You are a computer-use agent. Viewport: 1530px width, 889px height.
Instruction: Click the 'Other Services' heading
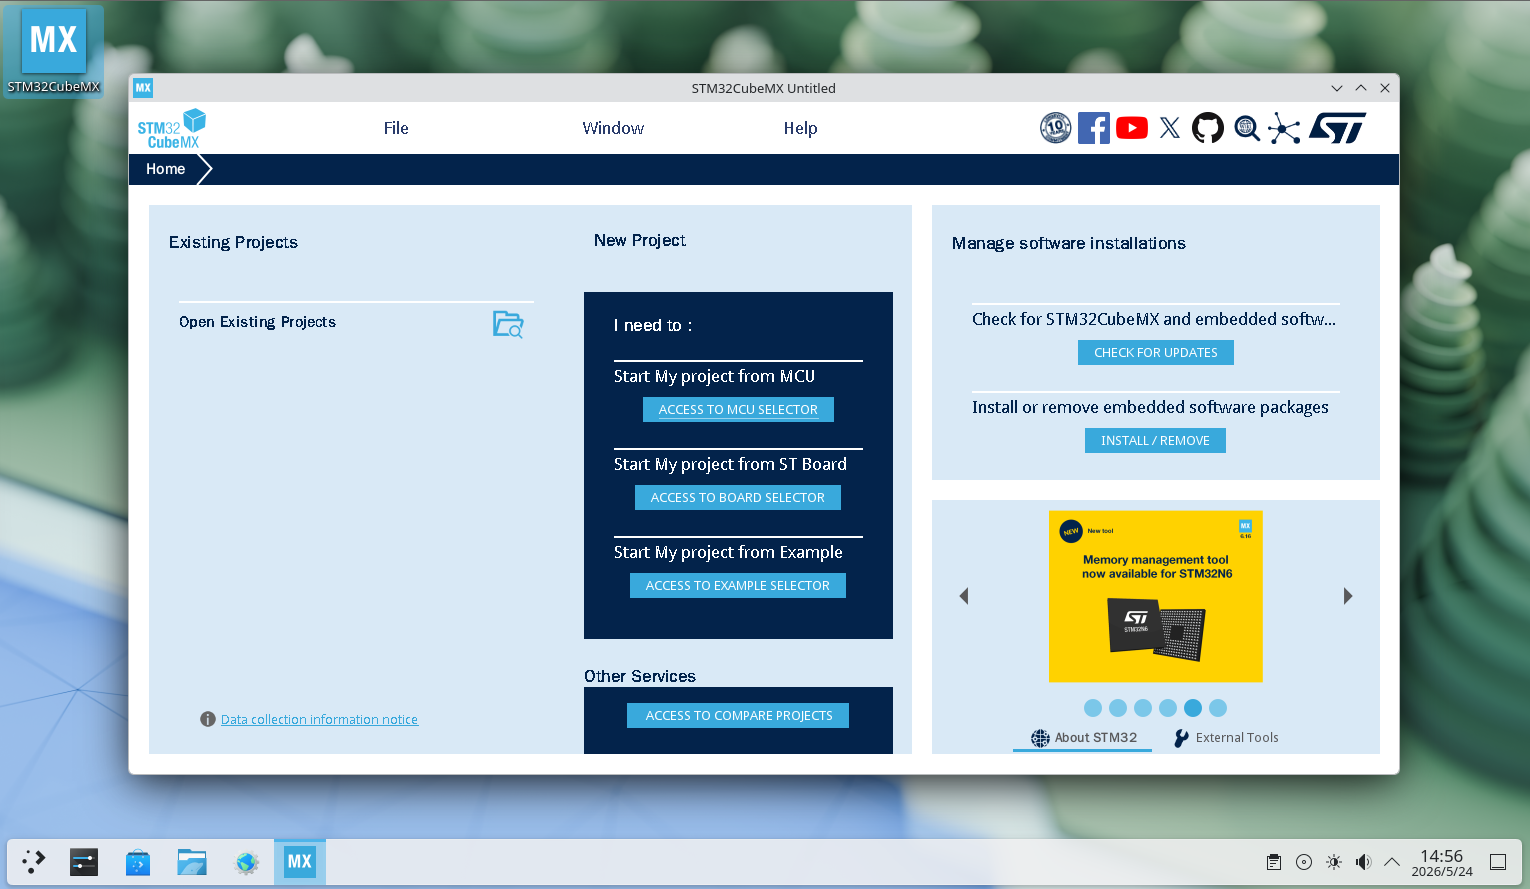tap(640, 676)
